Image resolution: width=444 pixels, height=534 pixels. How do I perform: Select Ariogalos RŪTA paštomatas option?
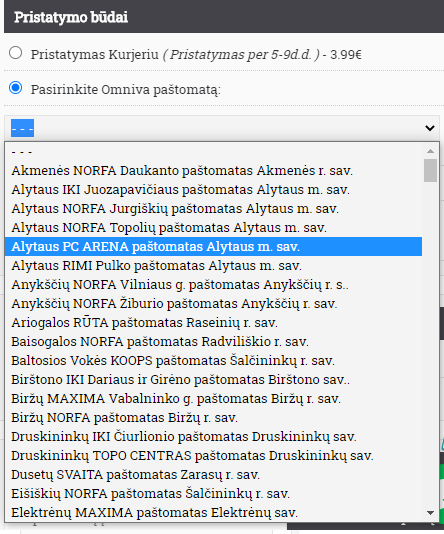point(213,323)
